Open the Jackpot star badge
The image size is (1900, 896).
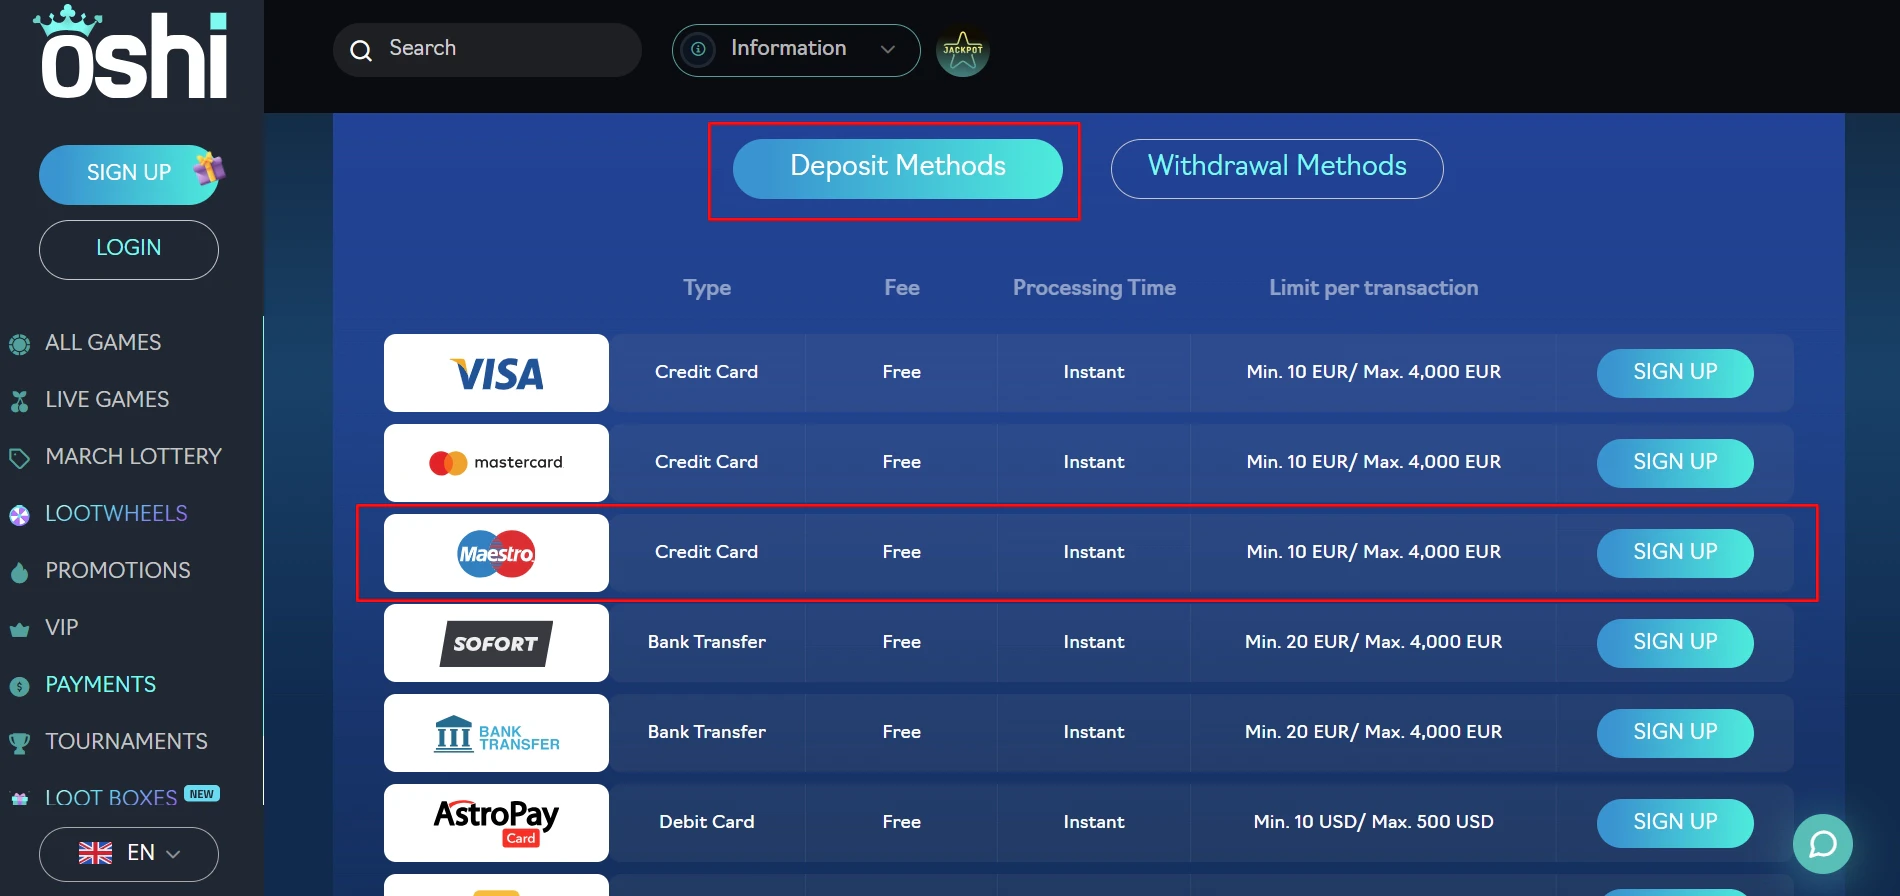pyautogui.click(x=963, y=51)
